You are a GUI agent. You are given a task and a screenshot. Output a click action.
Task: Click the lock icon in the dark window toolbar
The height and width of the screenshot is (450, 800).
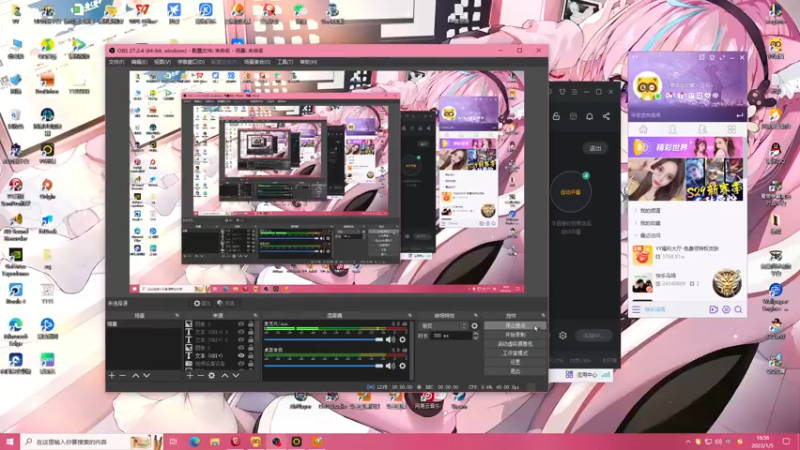556,116
